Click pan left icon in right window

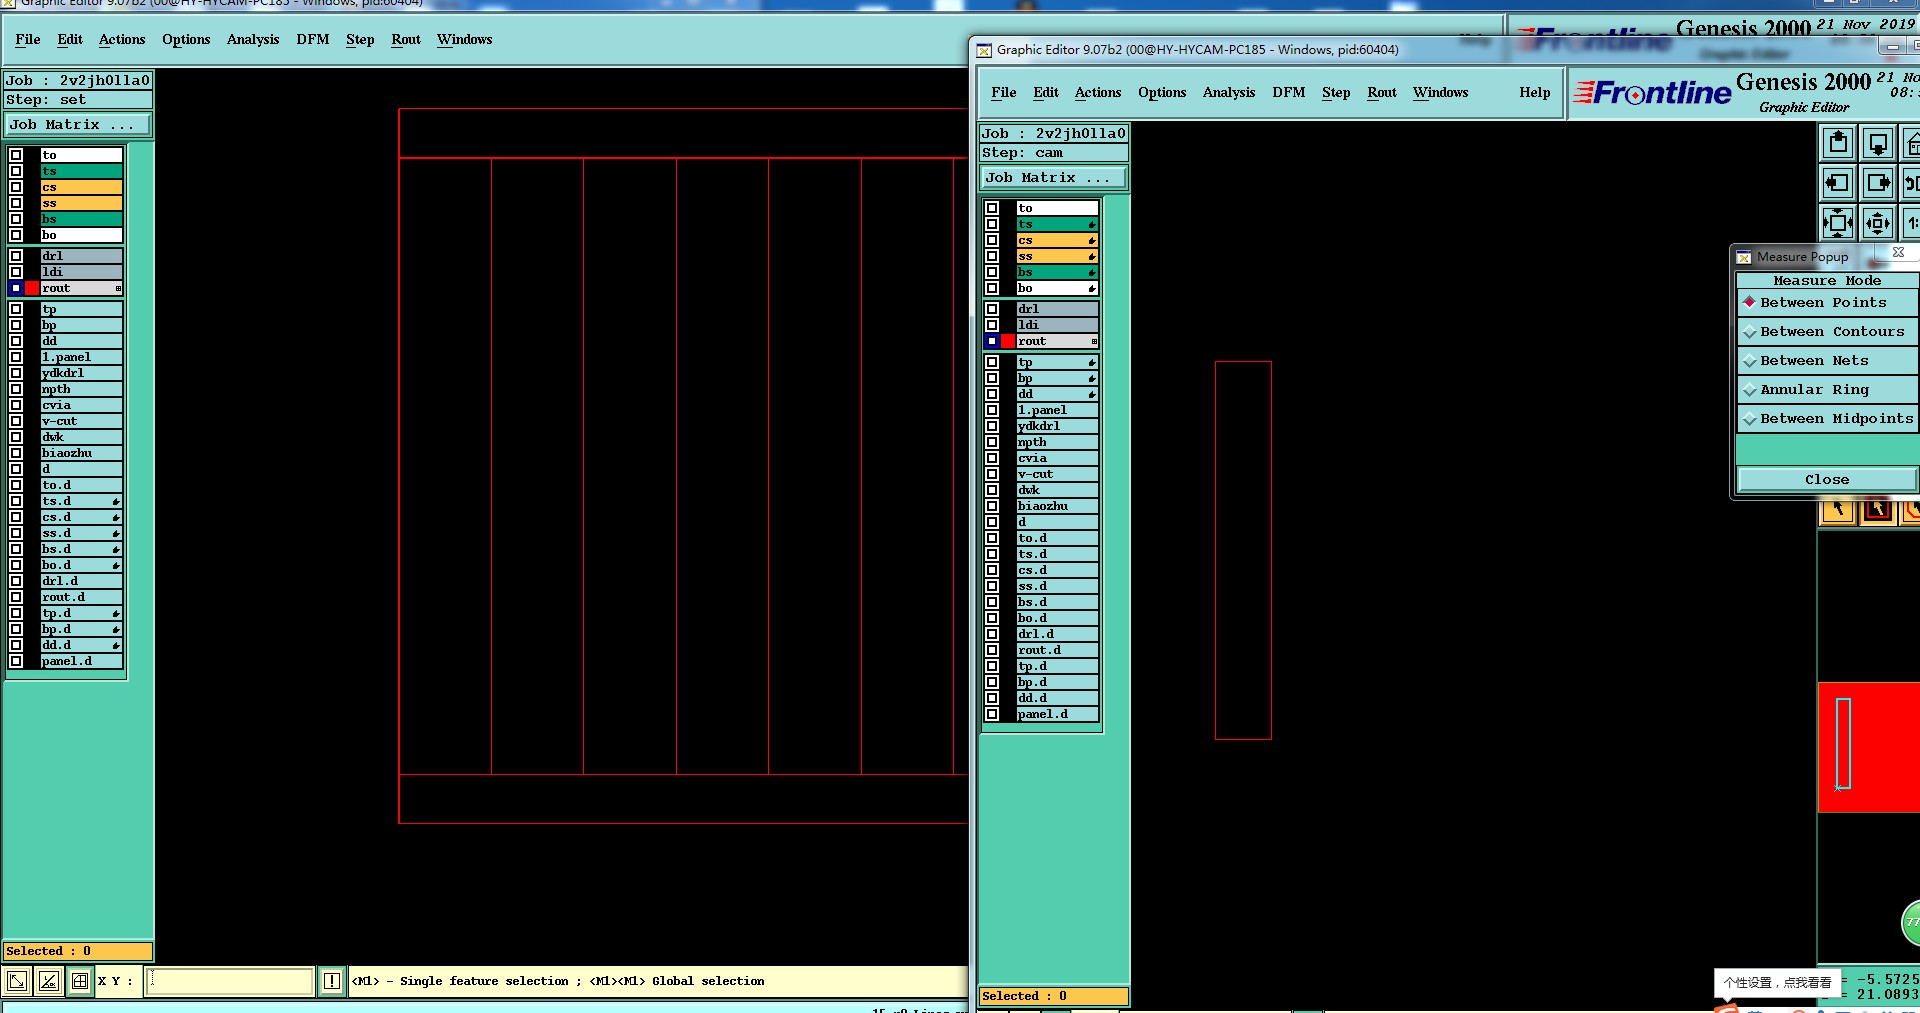(1838, 183)
